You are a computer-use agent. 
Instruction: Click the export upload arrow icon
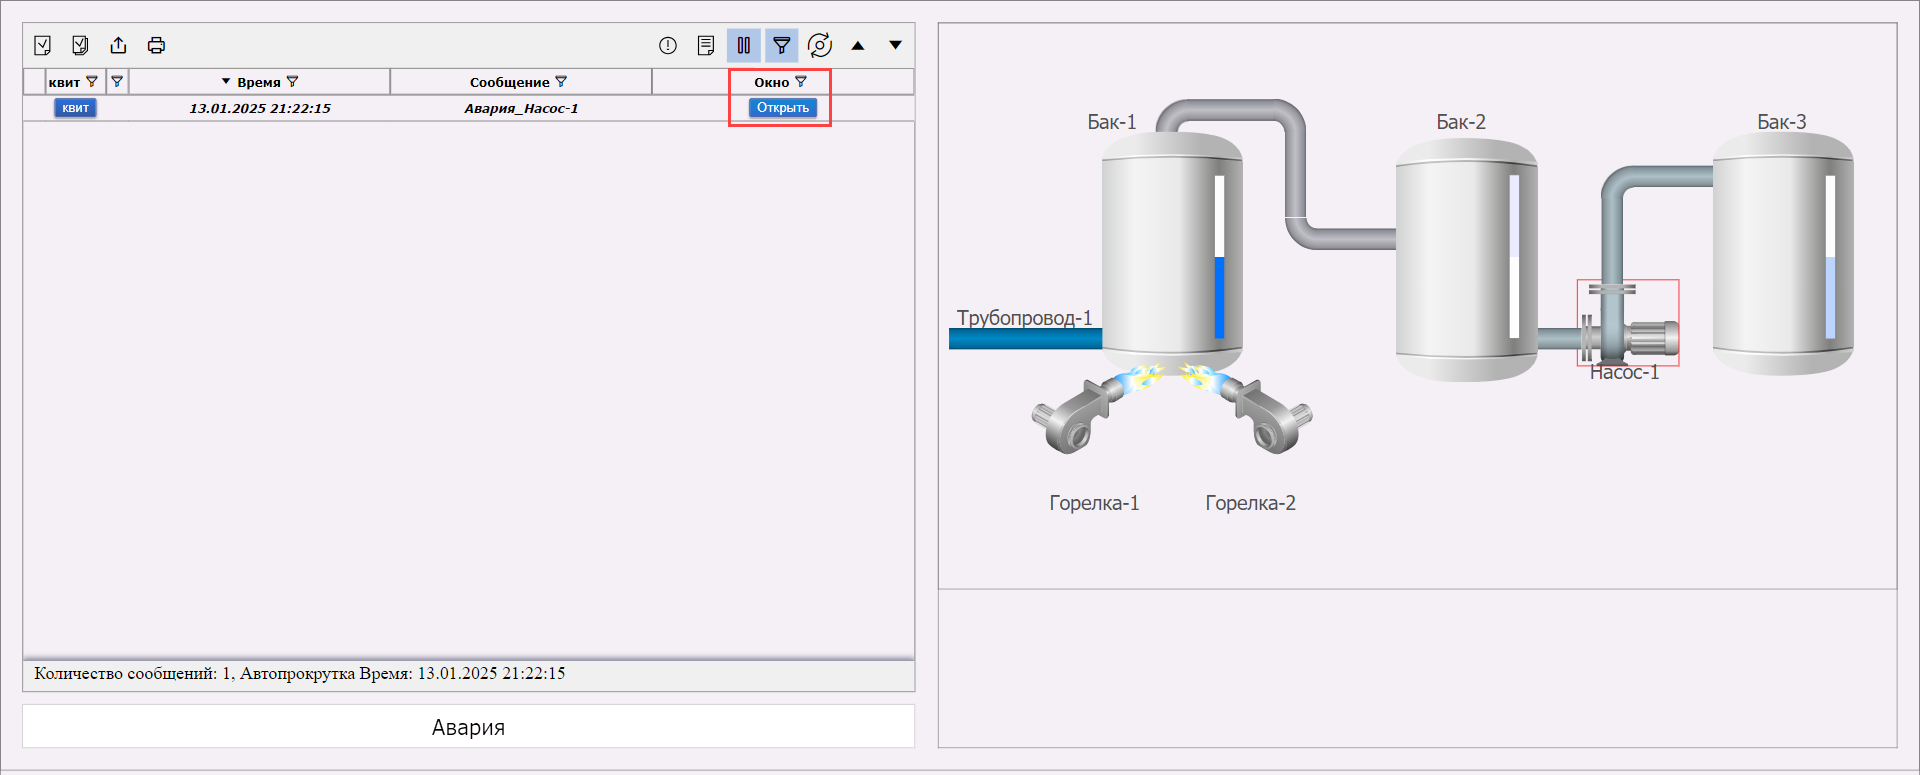pyautogui.click(x=118, y=45)
